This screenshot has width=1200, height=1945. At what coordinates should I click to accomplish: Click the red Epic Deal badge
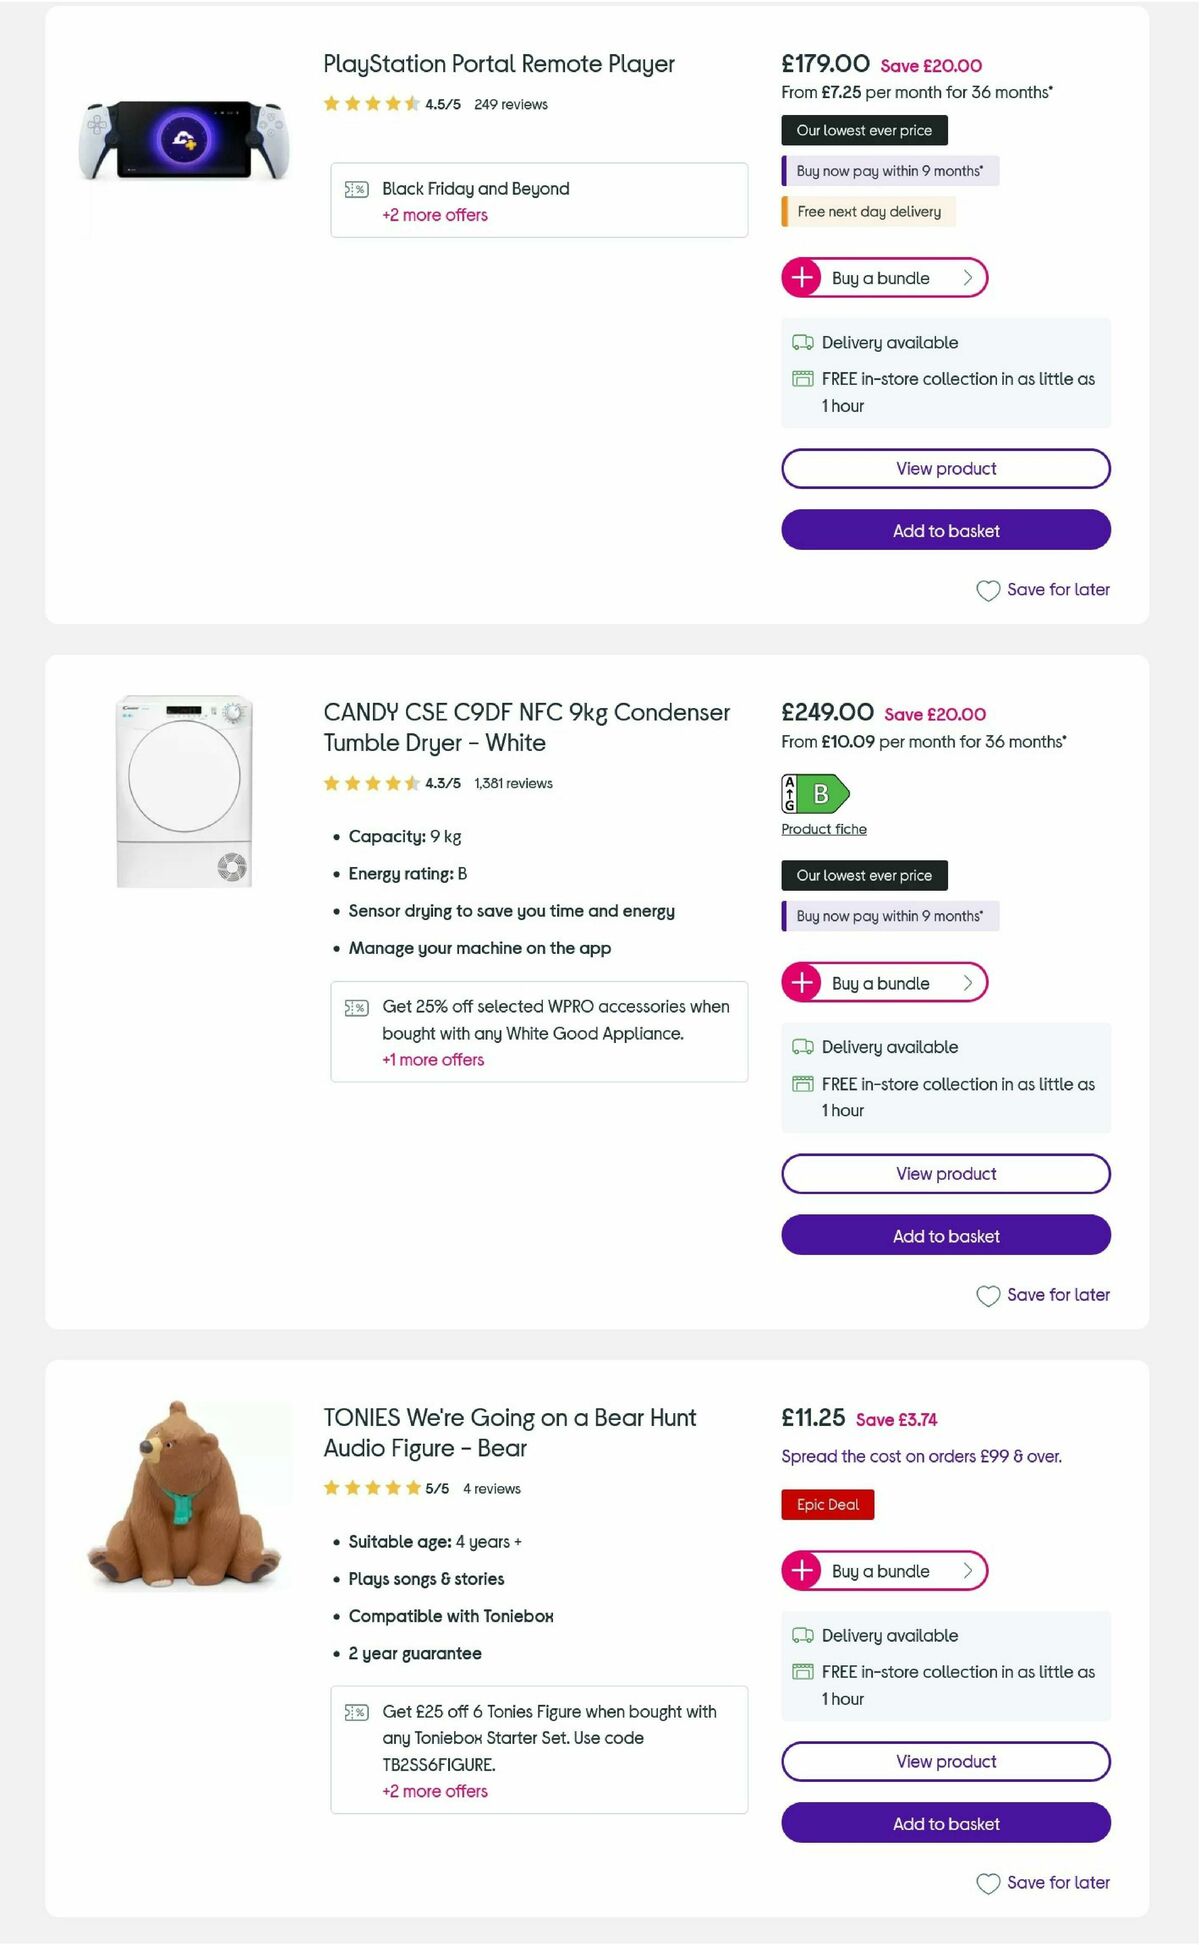pos(827,1504)
